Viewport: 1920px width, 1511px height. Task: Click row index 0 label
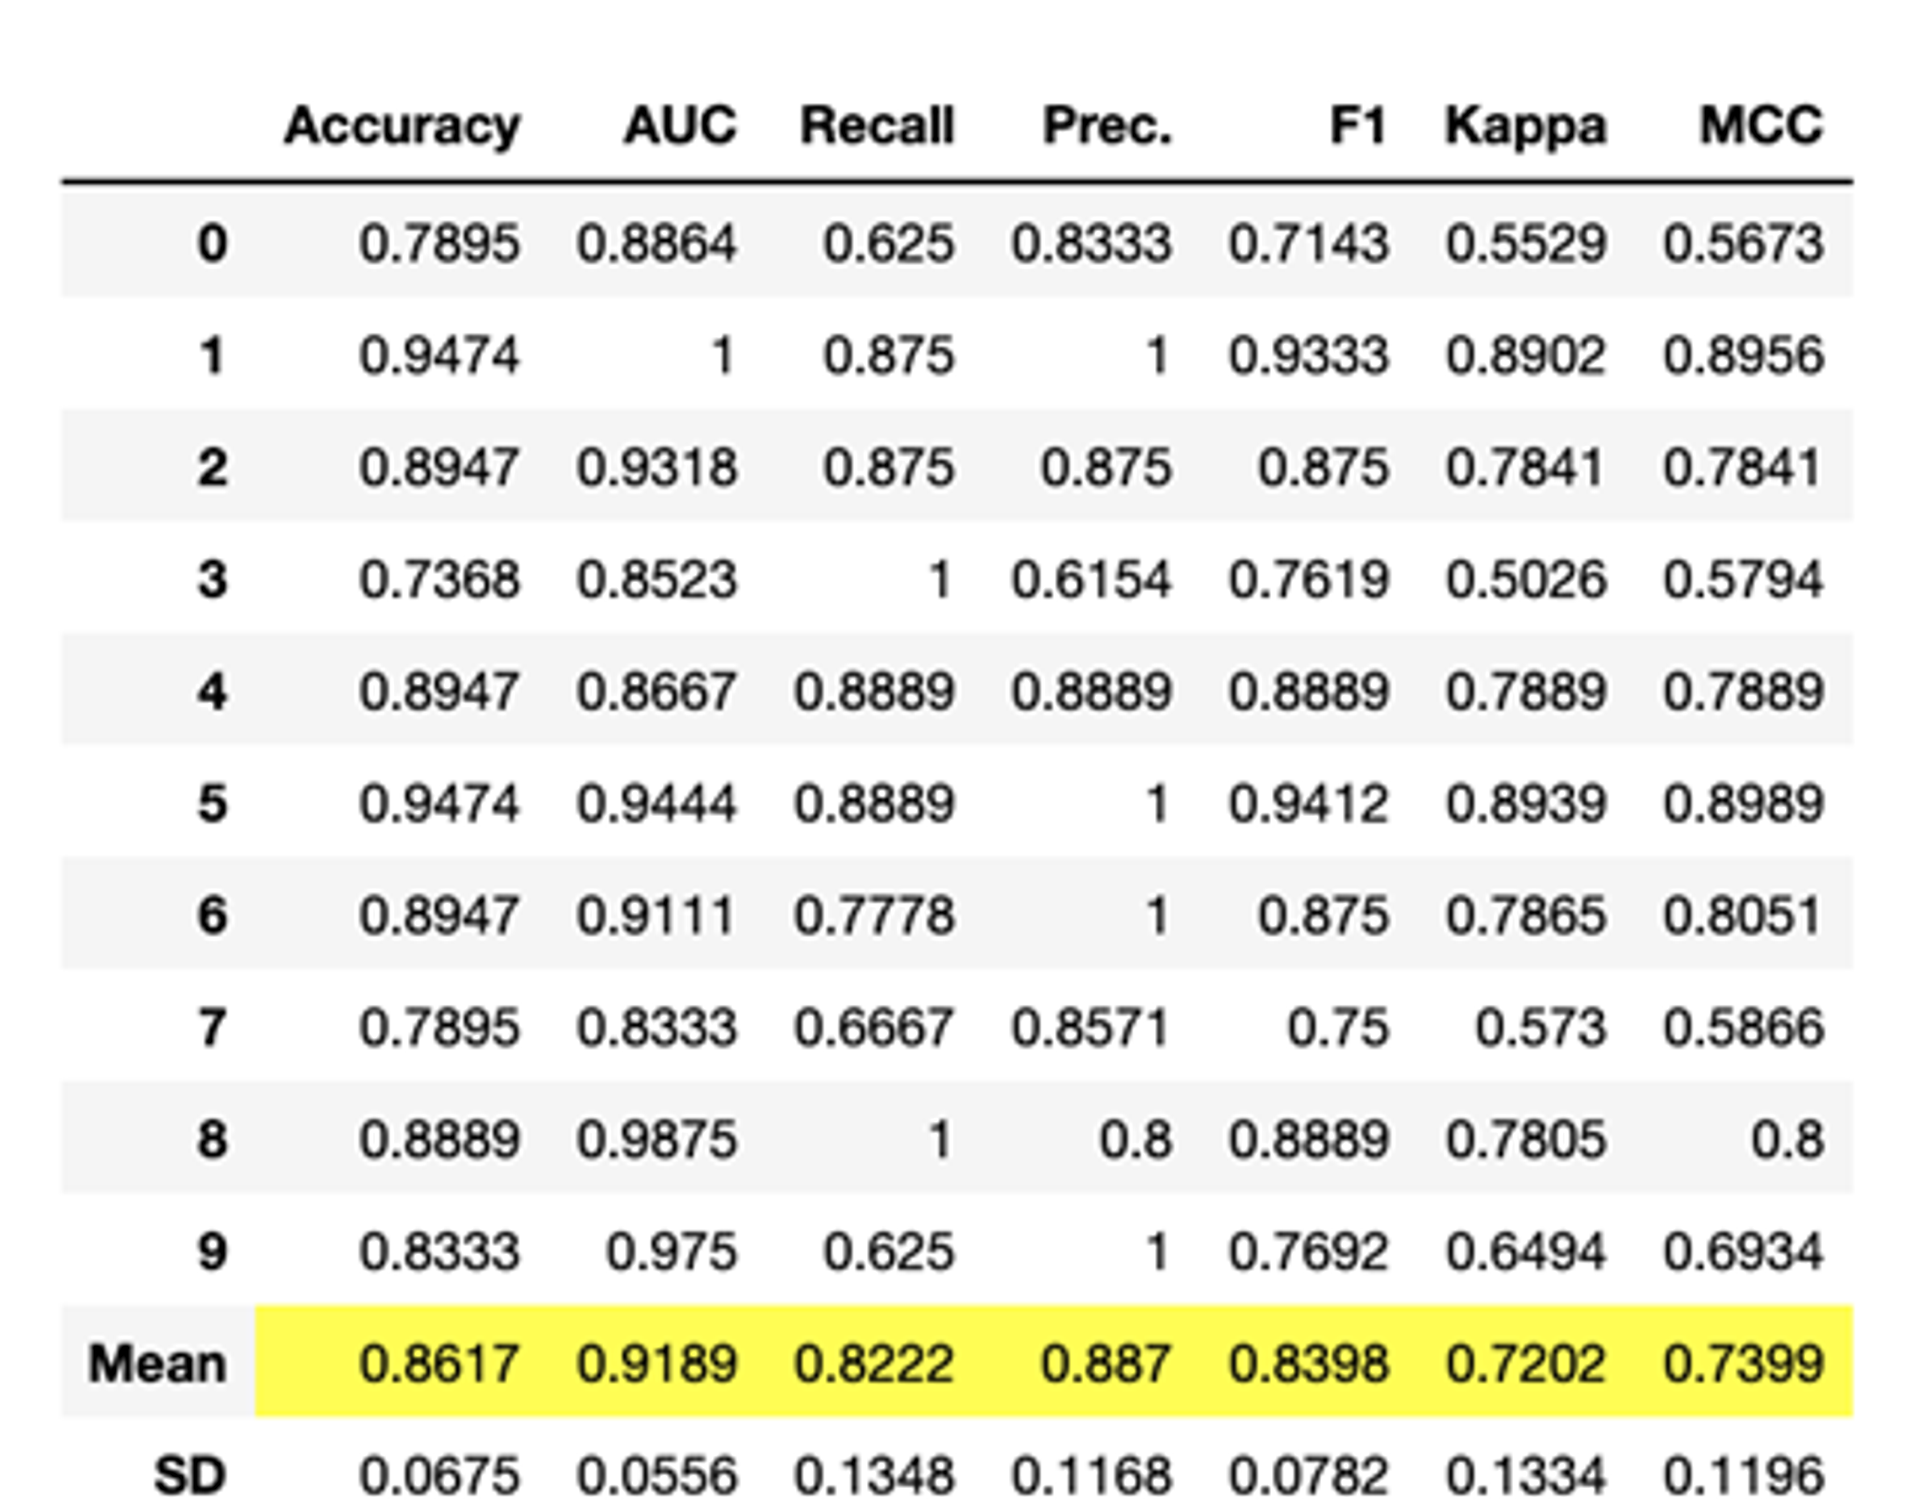coord(212,243)
